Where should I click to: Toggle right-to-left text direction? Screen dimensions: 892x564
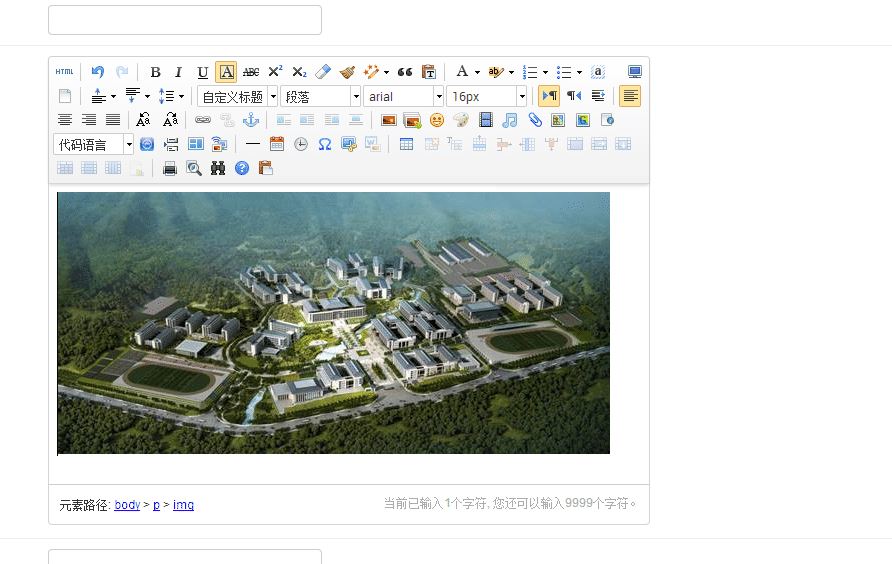[574, 96]
